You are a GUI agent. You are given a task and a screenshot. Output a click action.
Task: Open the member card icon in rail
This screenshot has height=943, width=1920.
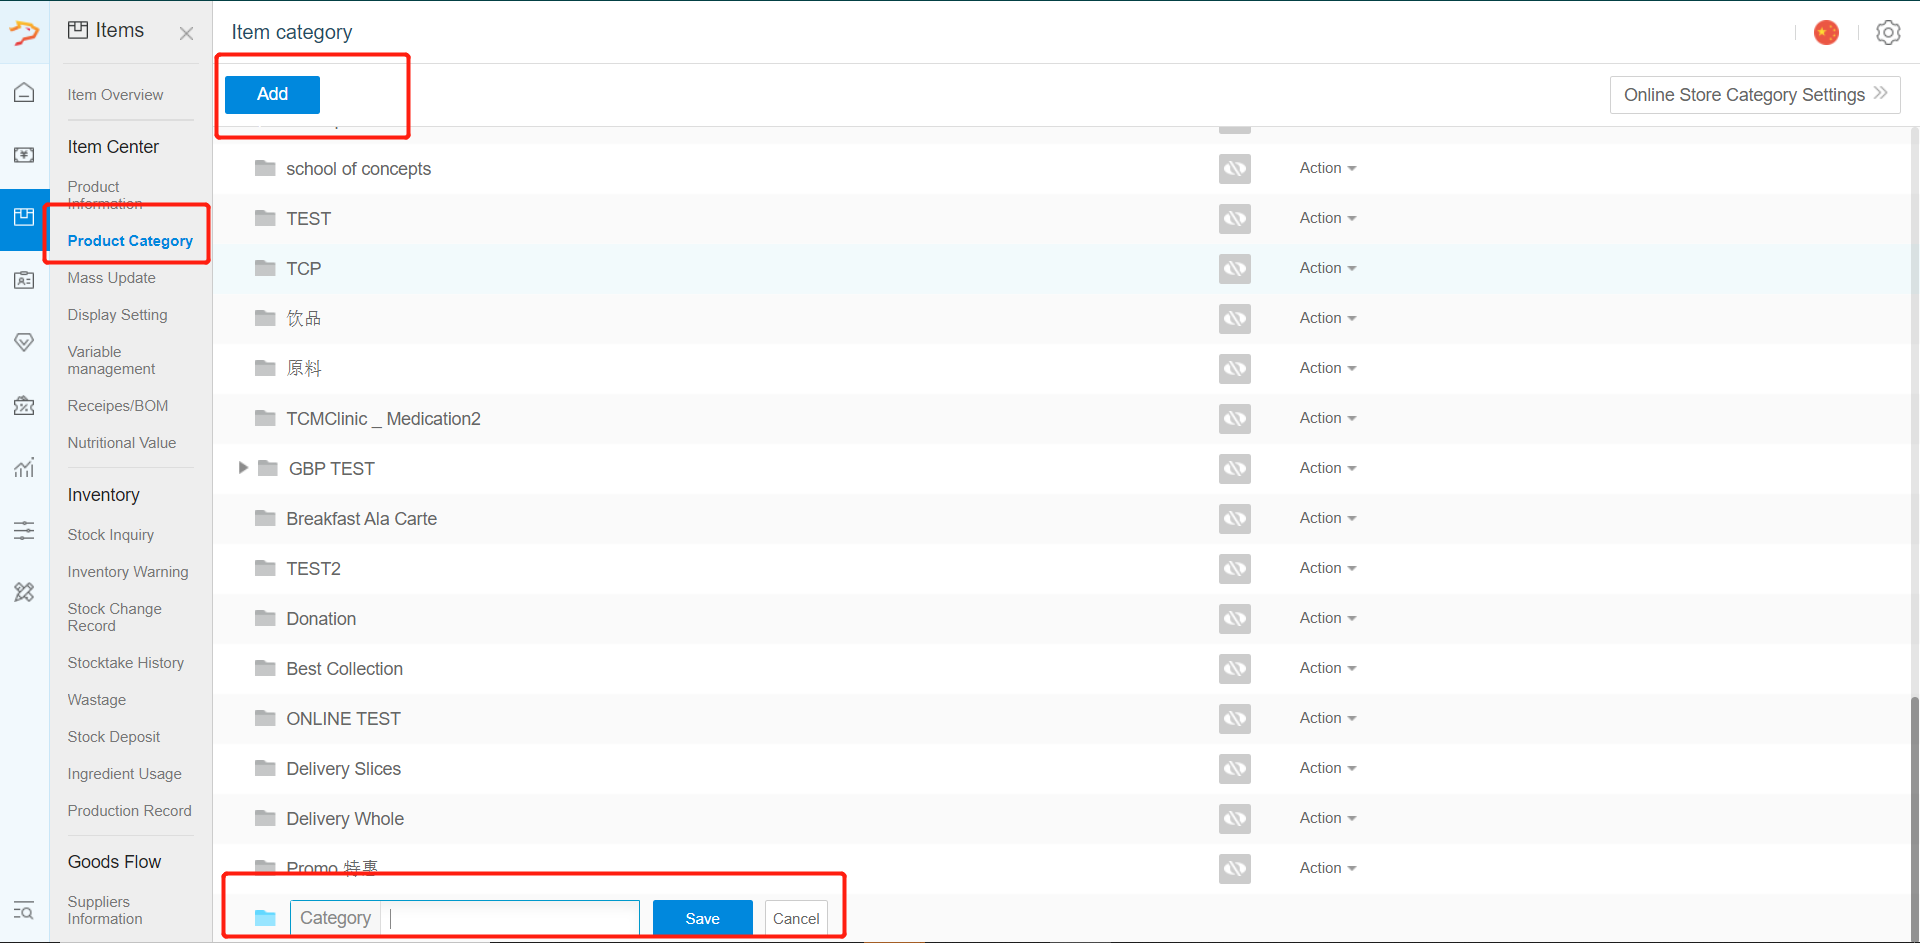point(24,280)
